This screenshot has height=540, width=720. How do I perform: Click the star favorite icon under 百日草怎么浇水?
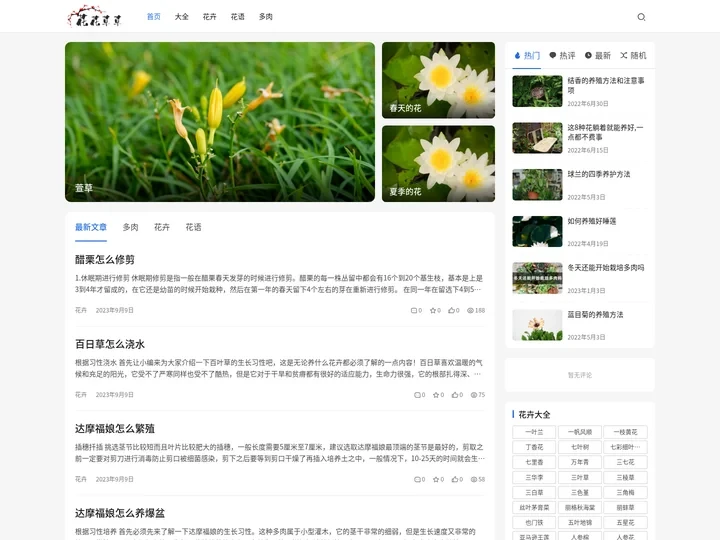click(436, 395)
